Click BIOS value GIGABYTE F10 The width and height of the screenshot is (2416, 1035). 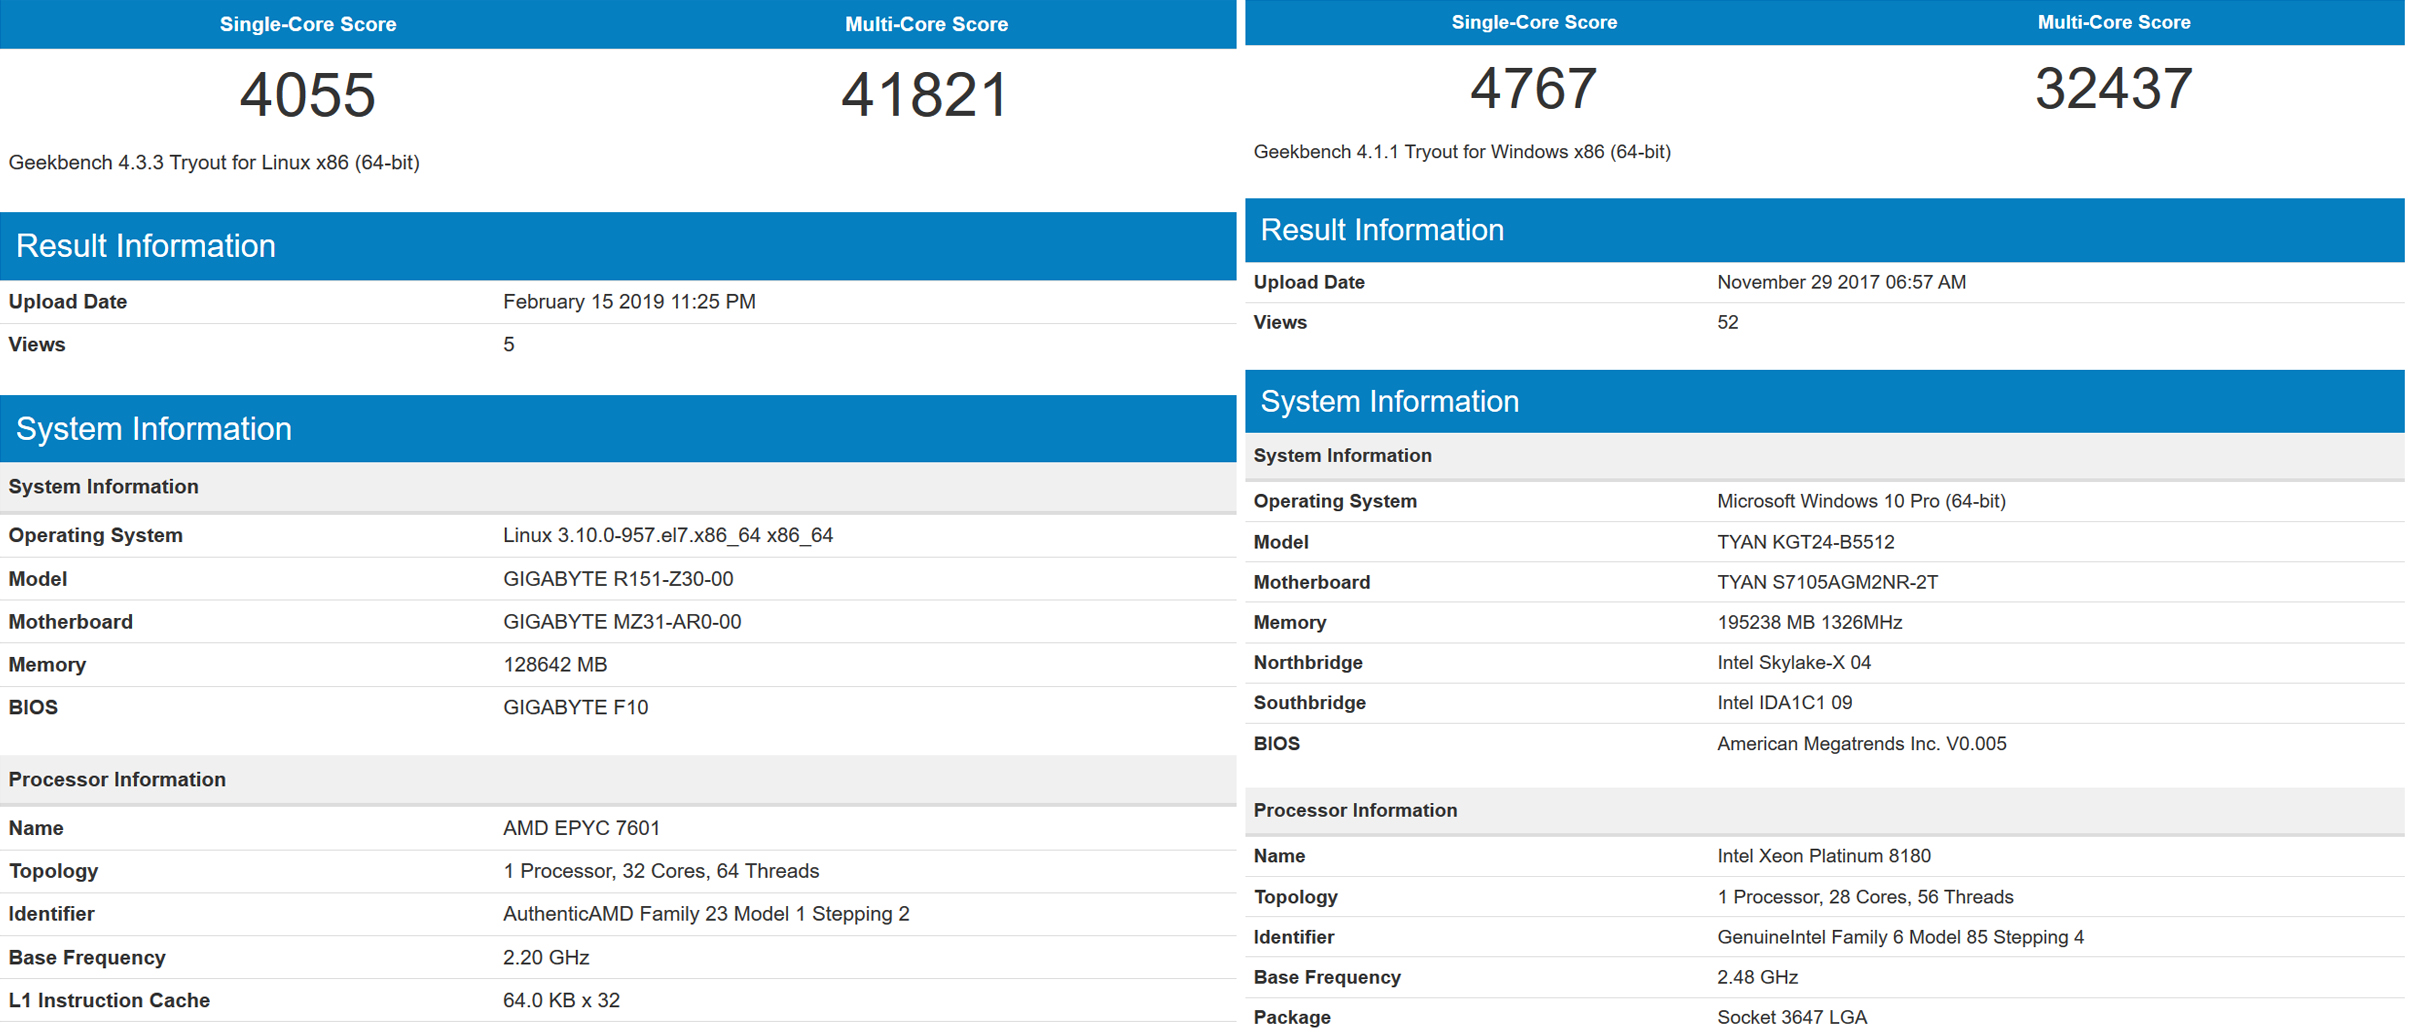575,708
